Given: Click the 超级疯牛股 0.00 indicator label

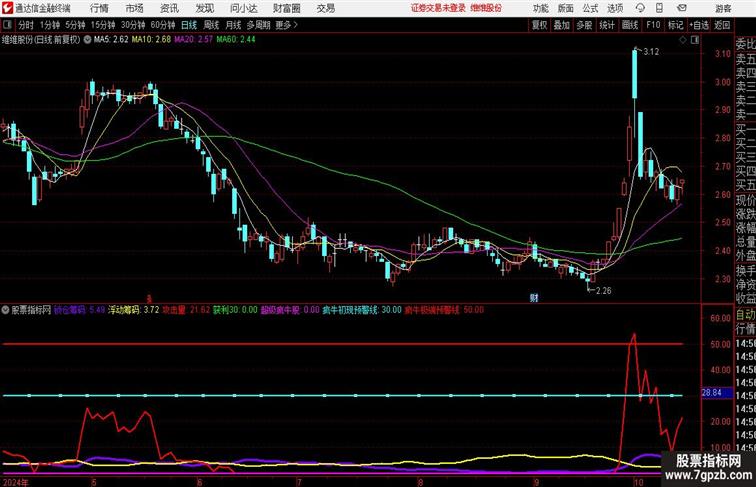Looking at the screenshot, I should click(x=290, y=310).
